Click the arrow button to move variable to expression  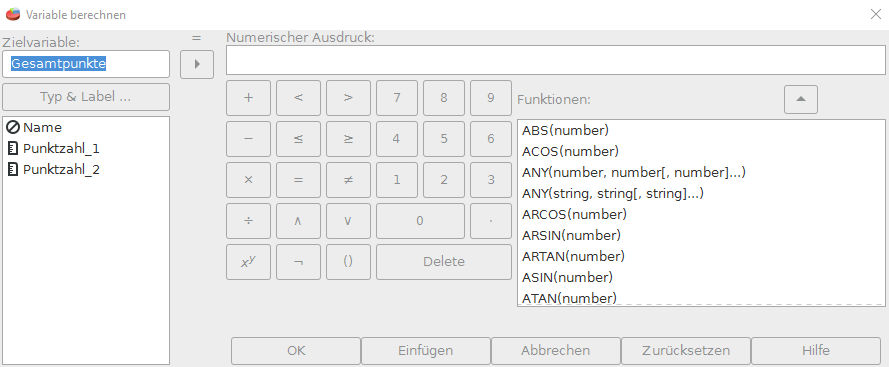click(197, 64)
